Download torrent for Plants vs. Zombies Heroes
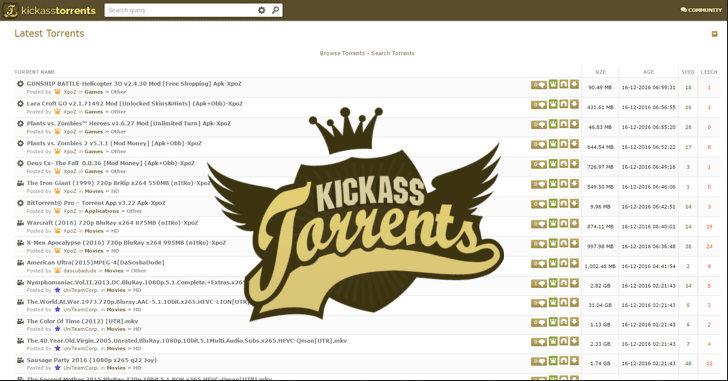This screenshot has width=728, height=381. click(x=574, y=124)
